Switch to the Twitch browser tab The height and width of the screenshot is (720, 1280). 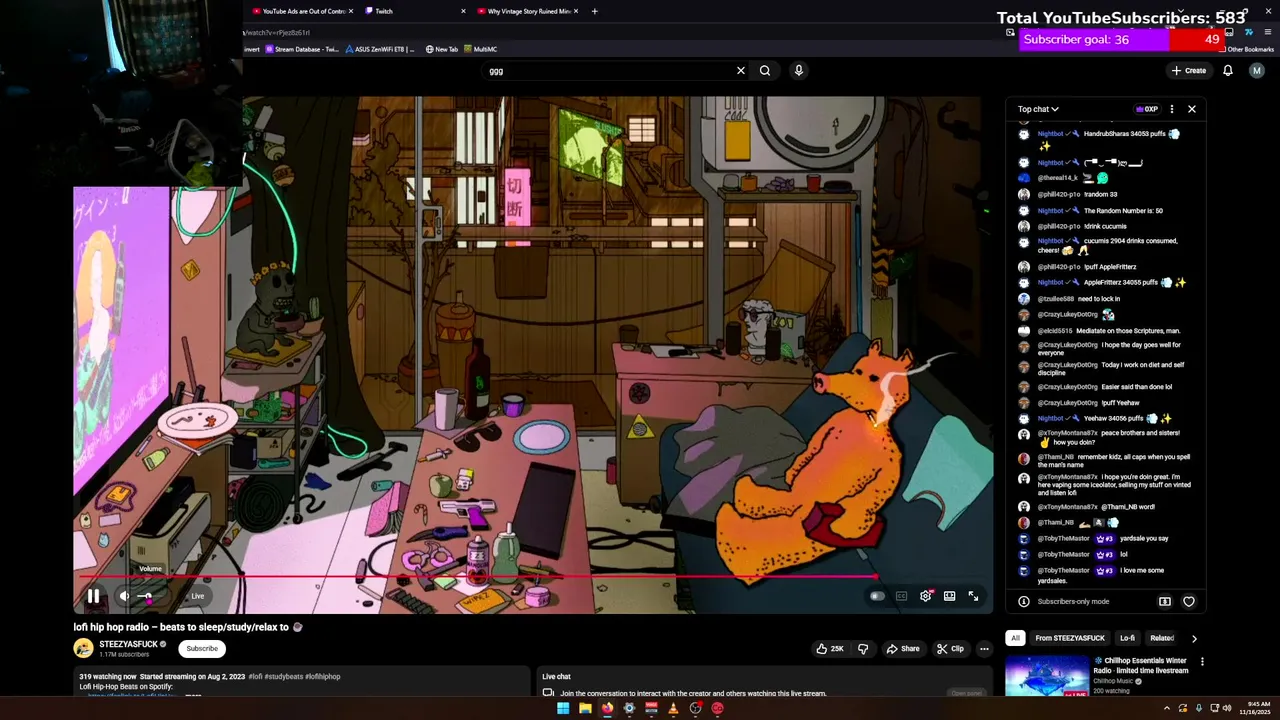coord(415,11)
